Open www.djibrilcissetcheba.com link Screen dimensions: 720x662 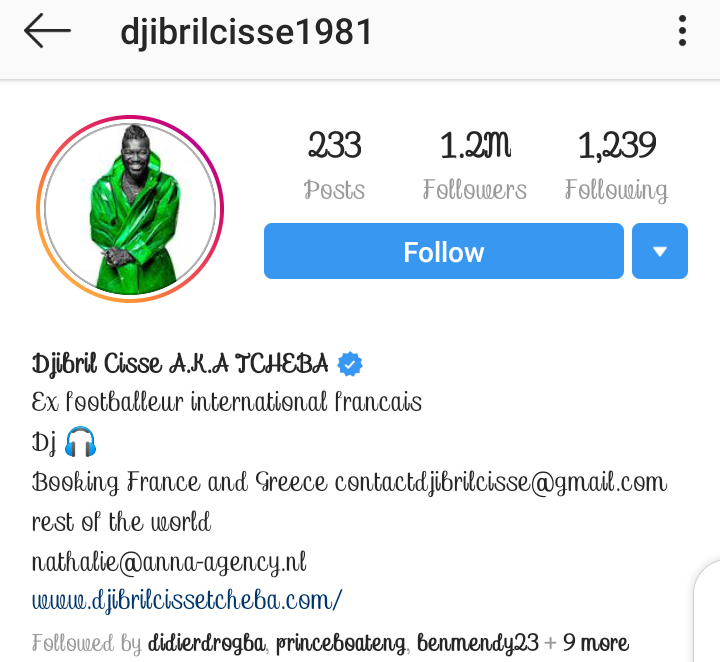point(187,600)
